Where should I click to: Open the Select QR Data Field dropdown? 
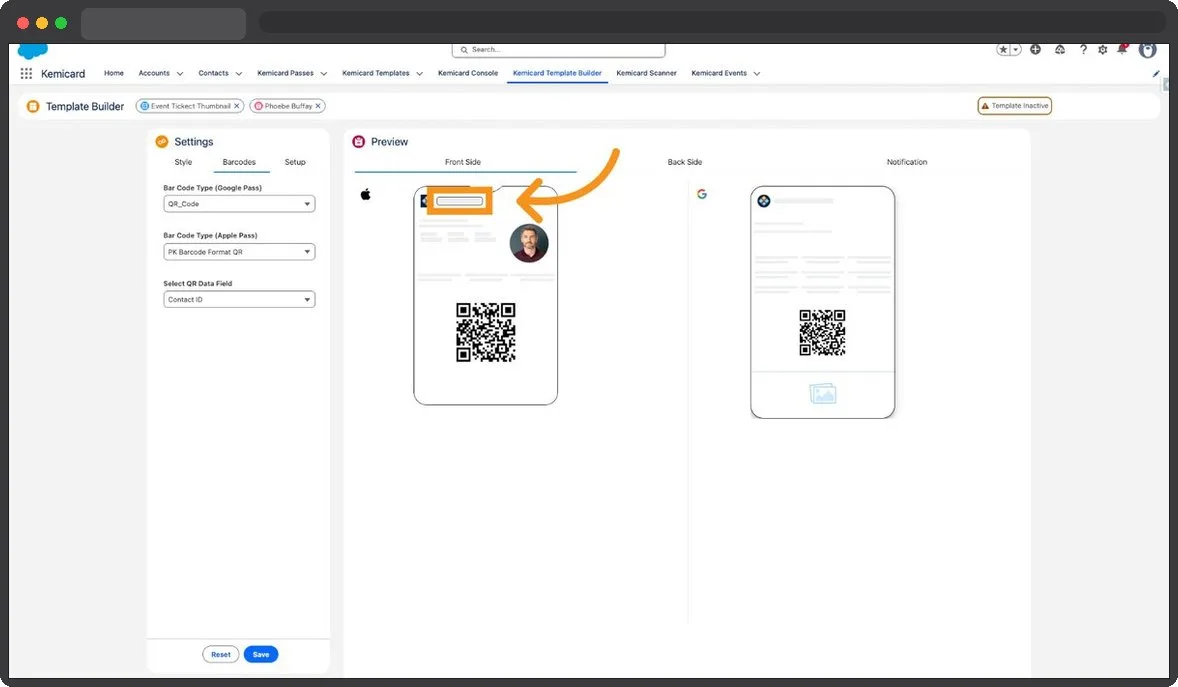point(239,299)
